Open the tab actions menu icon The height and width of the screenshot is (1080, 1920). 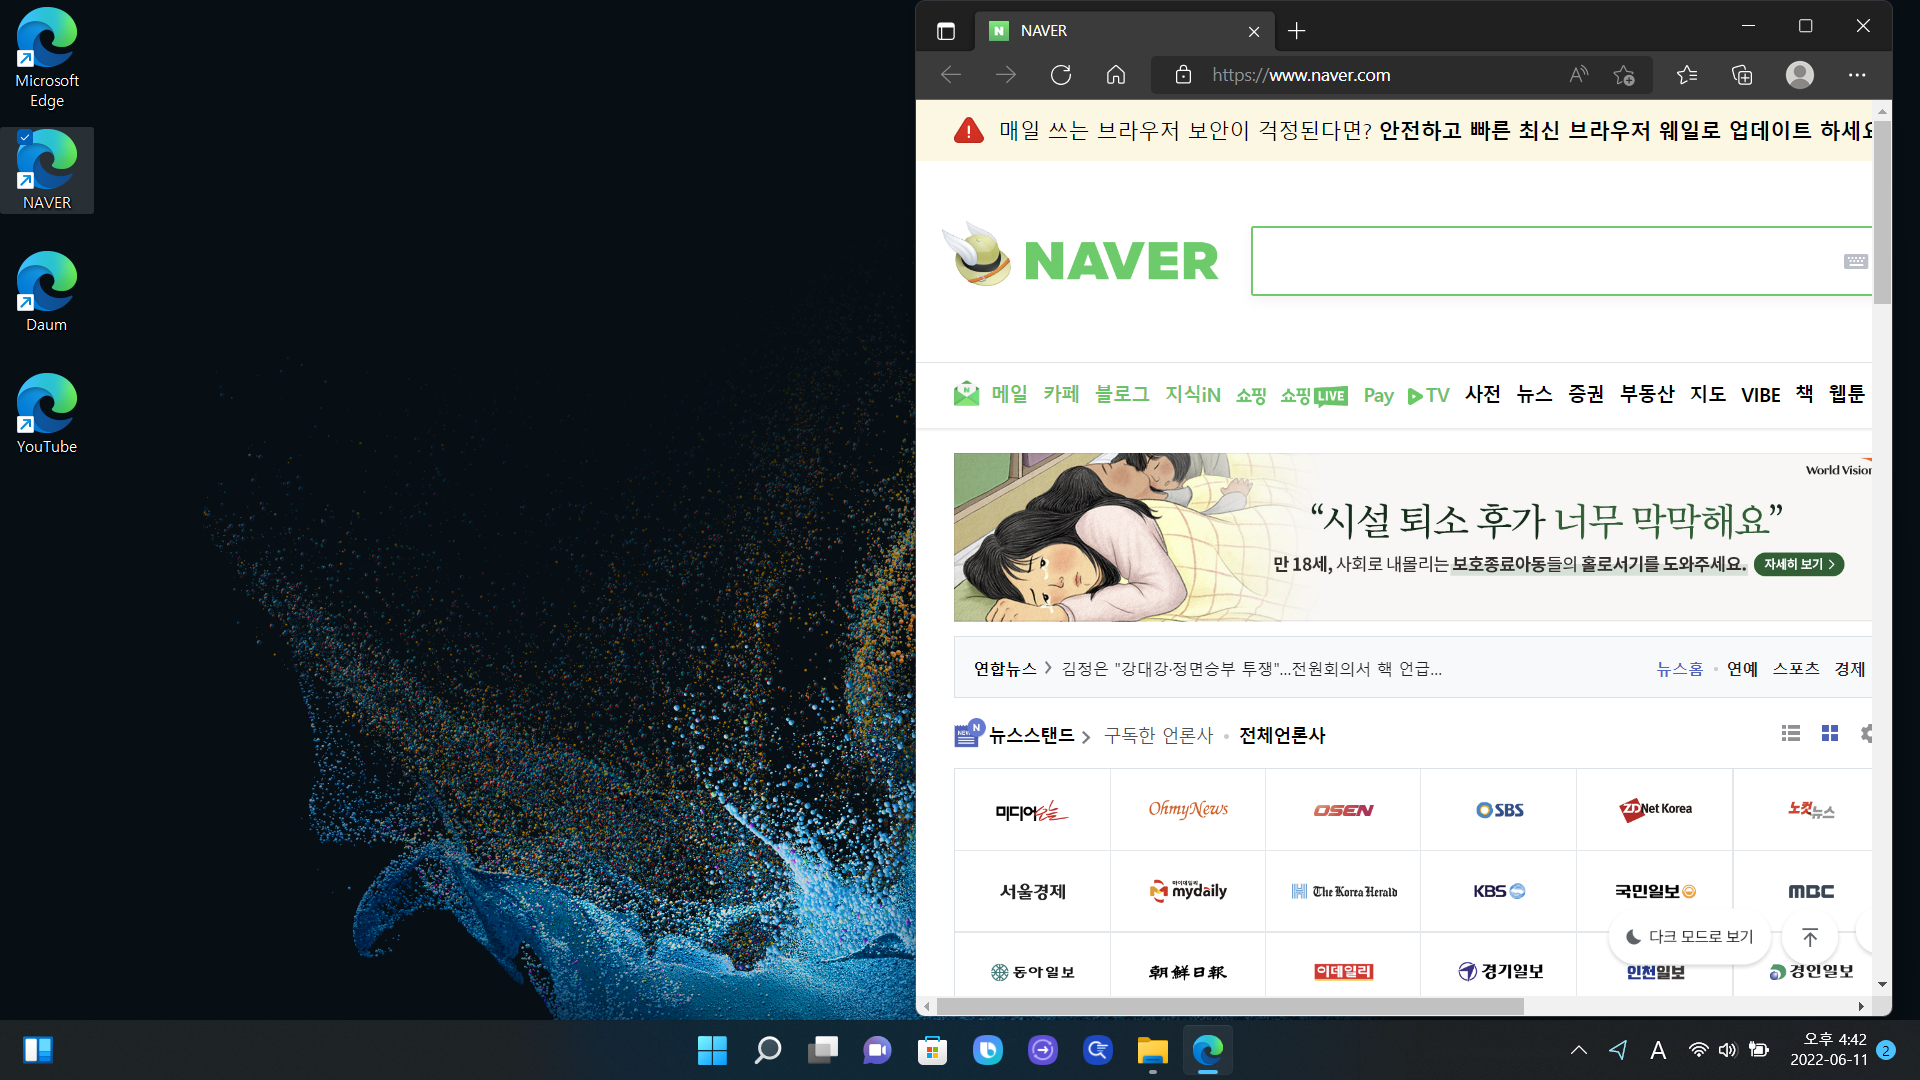point(946,31)
